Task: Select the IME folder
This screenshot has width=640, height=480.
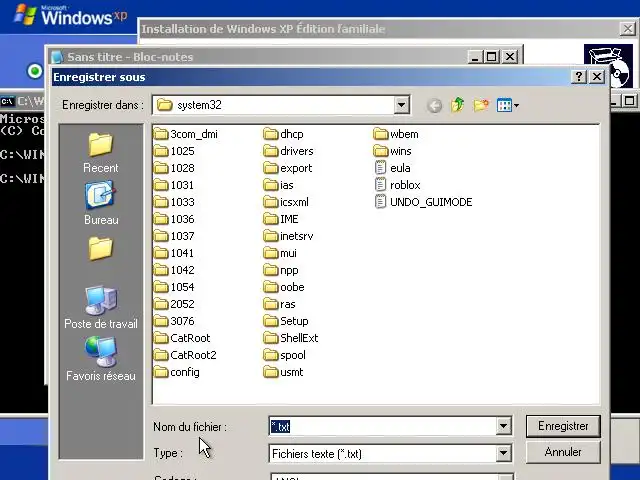Action: [281, 219]
